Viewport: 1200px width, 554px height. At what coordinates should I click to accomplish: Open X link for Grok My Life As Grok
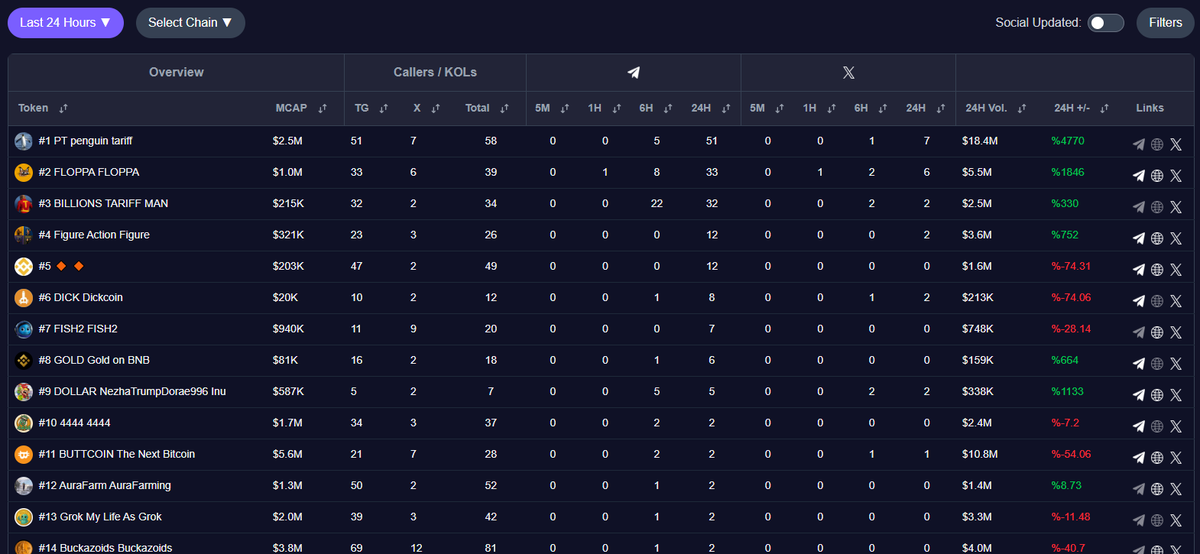[1175, 520]
